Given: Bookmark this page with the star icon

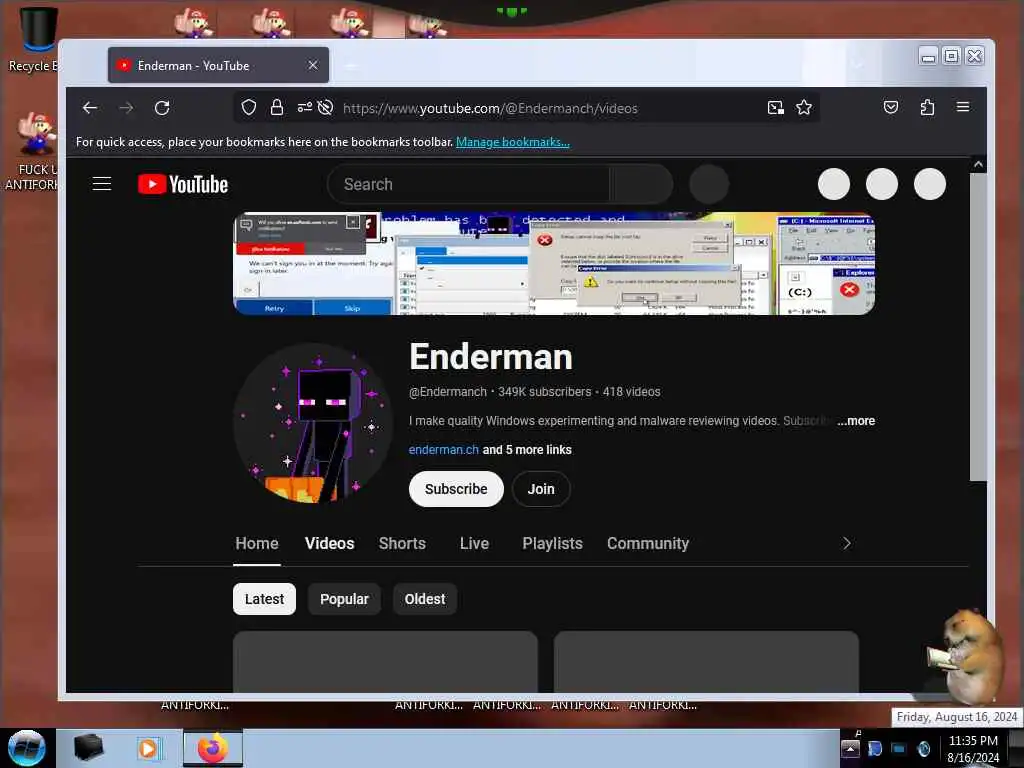Looking at the screenshot, I should (804, 108).
